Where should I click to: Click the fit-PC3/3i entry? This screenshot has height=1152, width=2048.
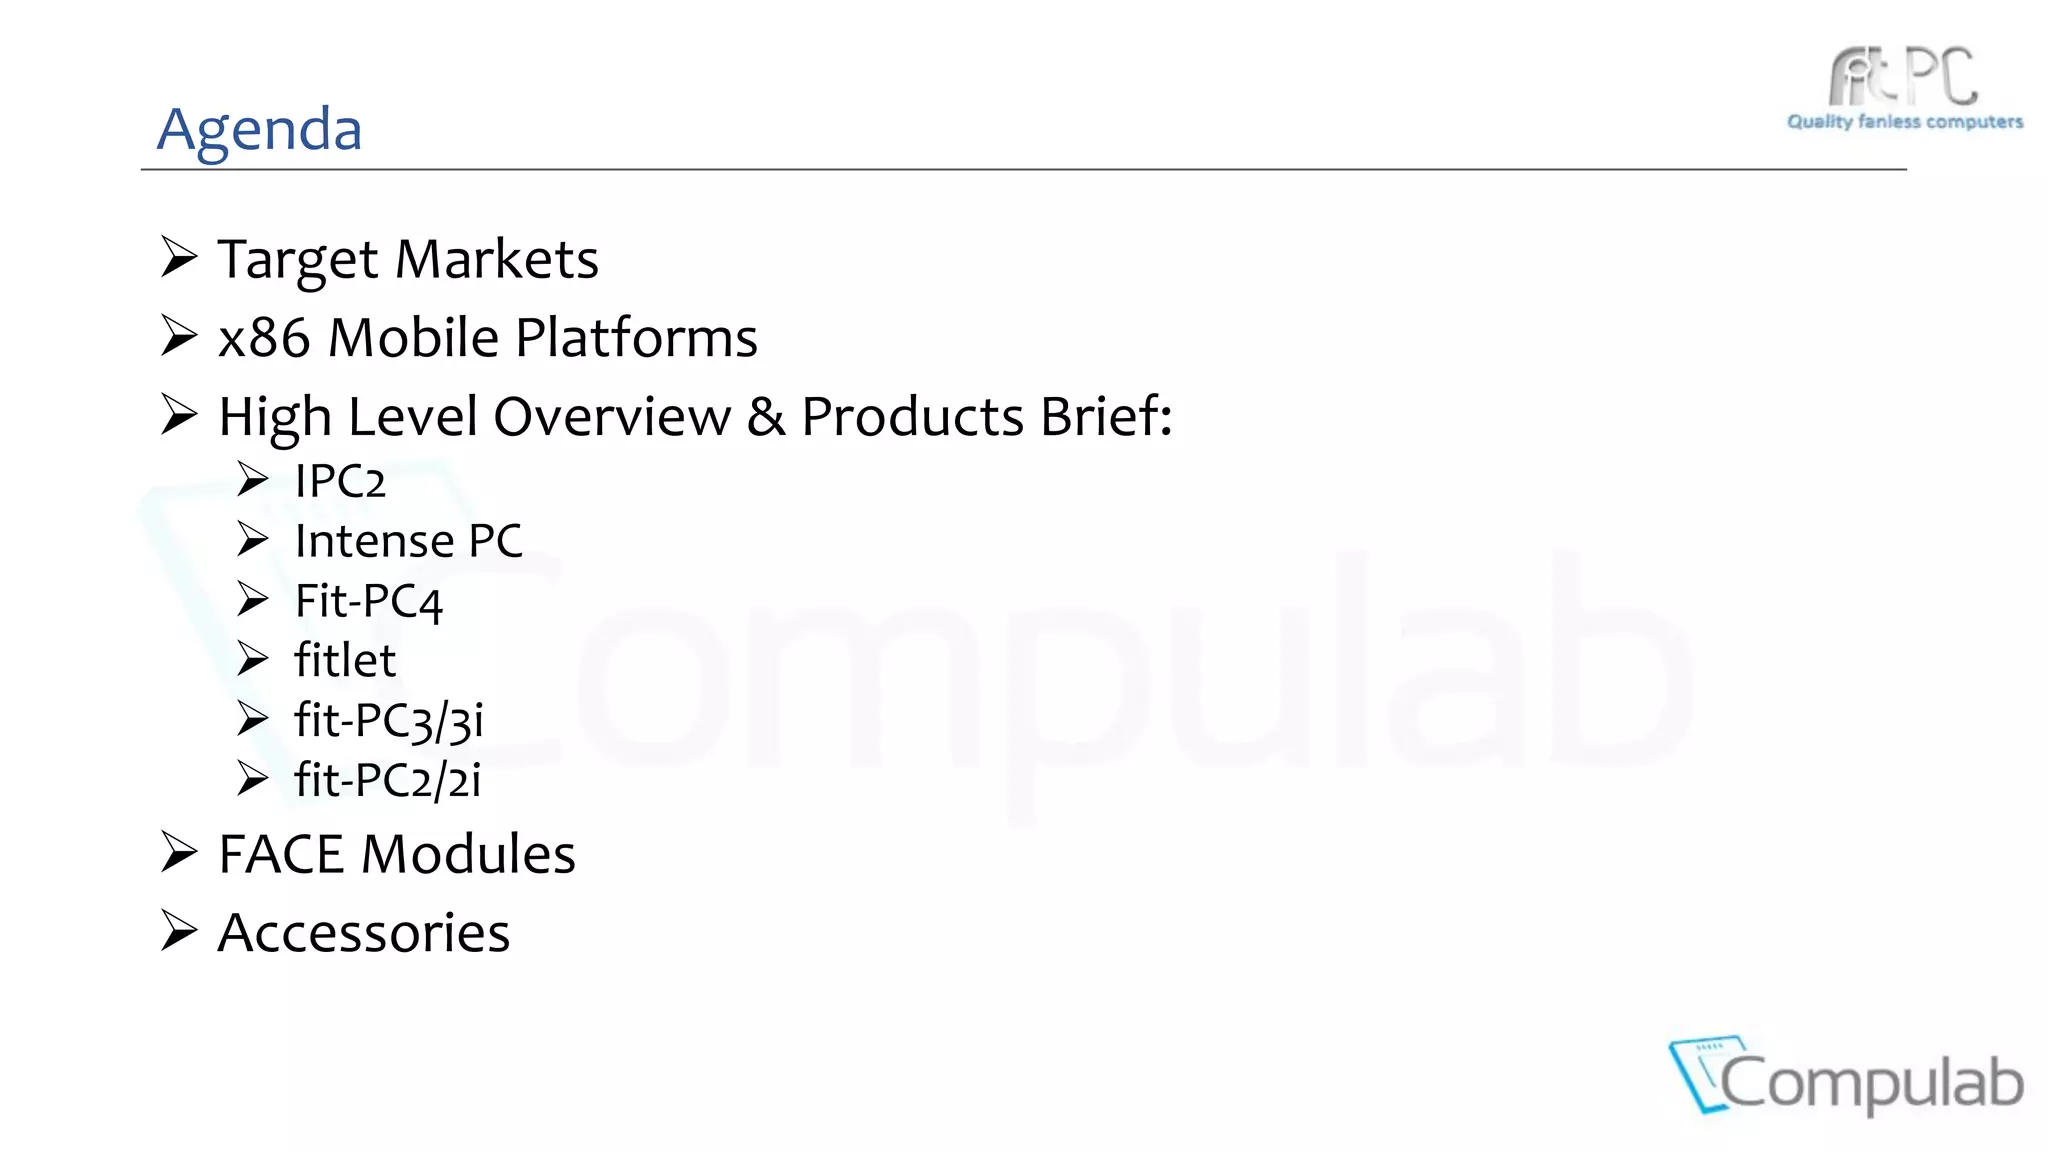(x=389, y=720)
